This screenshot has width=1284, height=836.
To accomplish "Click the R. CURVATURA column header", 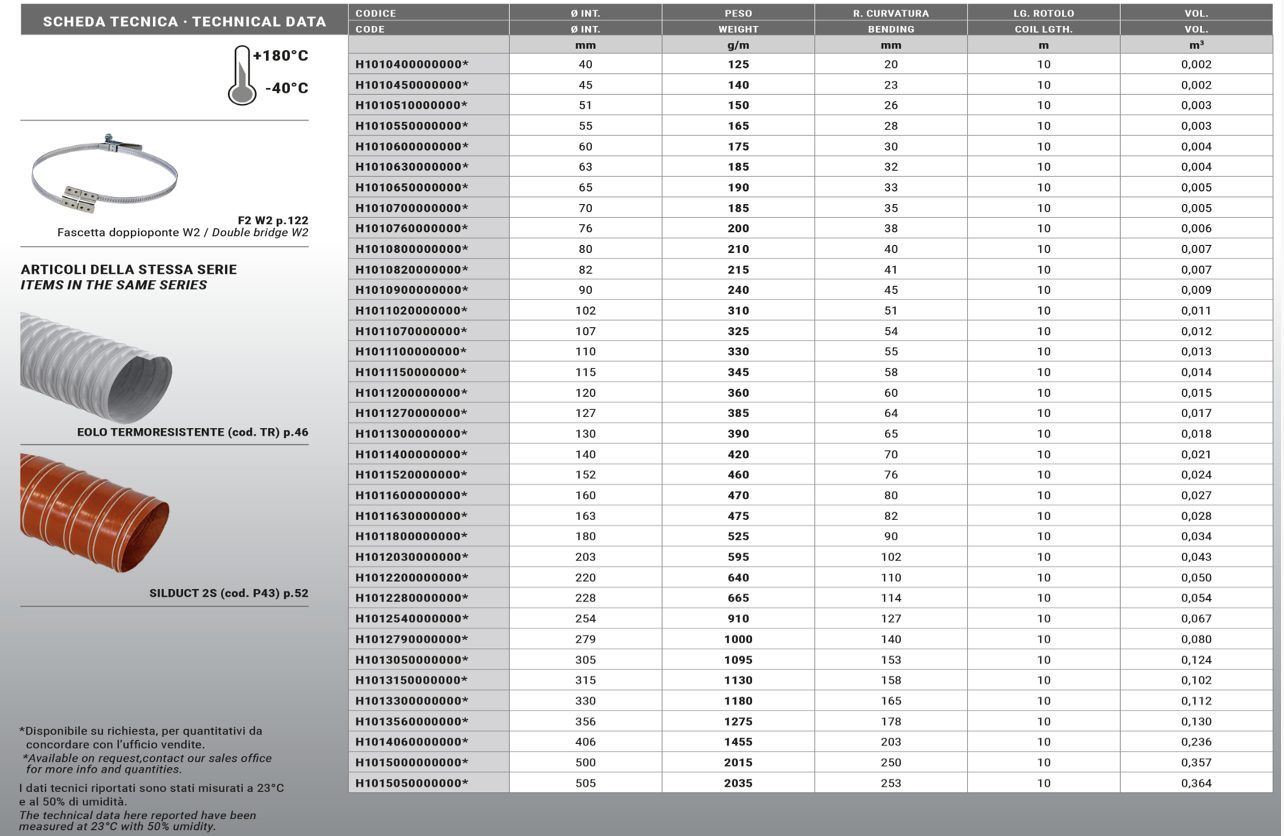I will click(x=890, y=13).
